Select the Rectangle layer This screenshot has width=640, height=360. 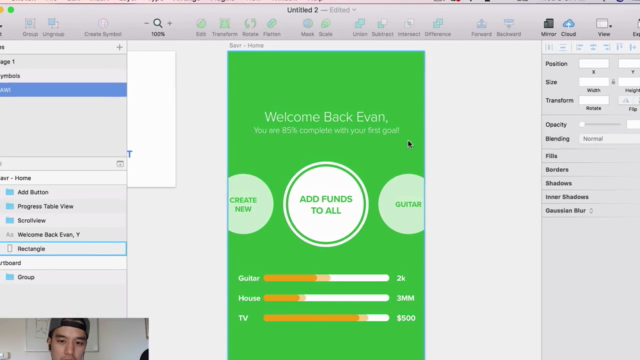coord(63,249)
